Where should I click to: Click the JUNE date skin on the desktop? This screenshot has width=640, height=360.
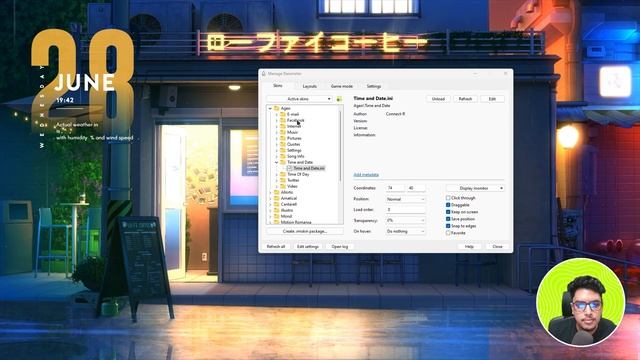click(84, 83)
